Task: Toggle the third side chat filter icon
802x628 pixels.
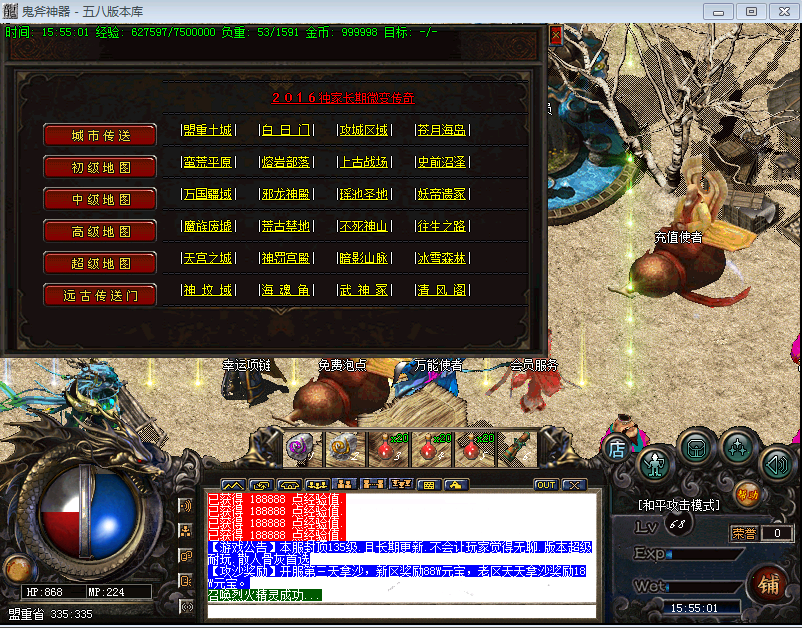Action: [x=186, y=556]
